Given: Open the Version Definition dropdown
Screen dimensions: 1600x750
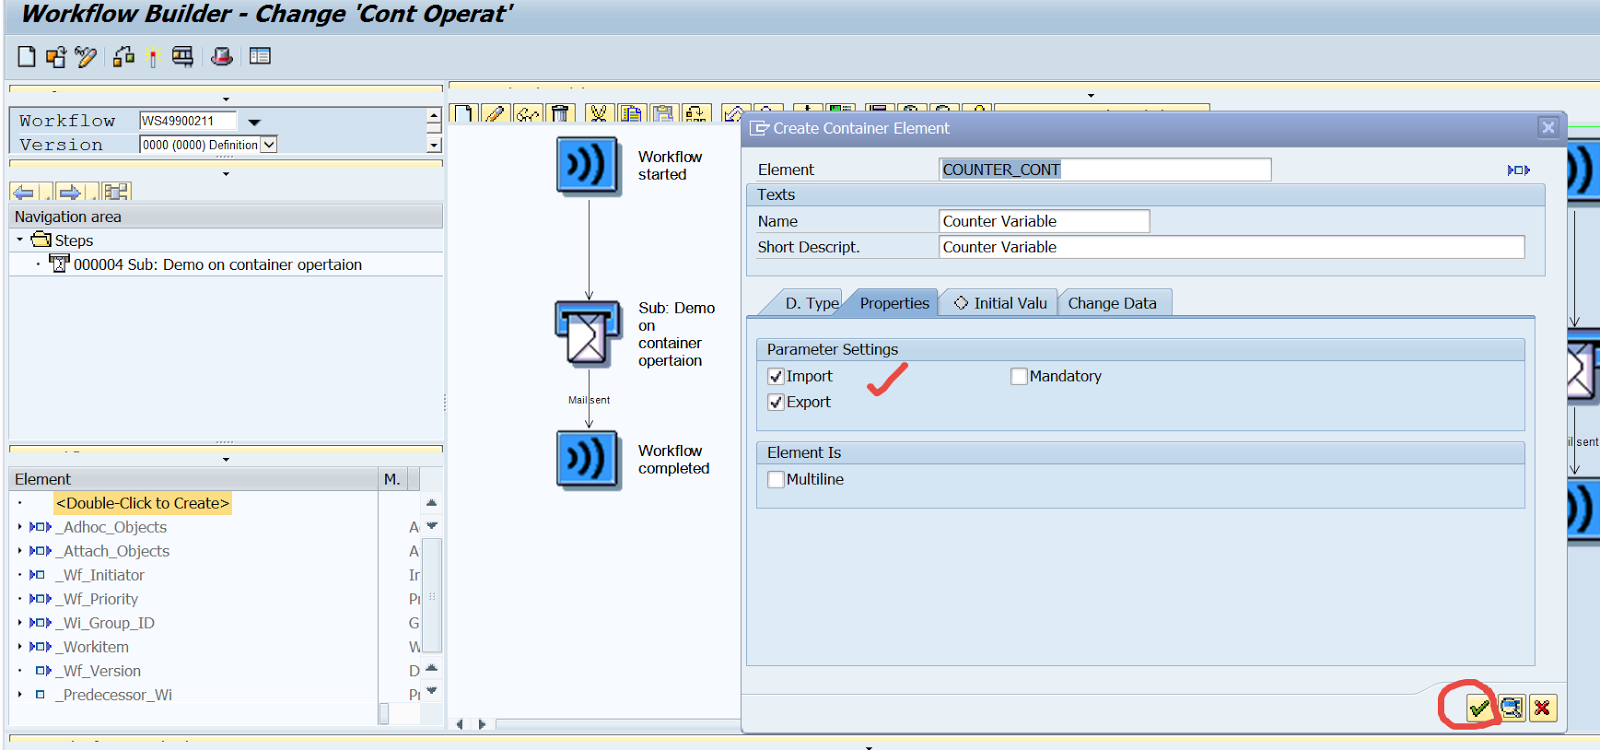Looking at the screenshot, I should pyautogui.click(x=268, y=145).
